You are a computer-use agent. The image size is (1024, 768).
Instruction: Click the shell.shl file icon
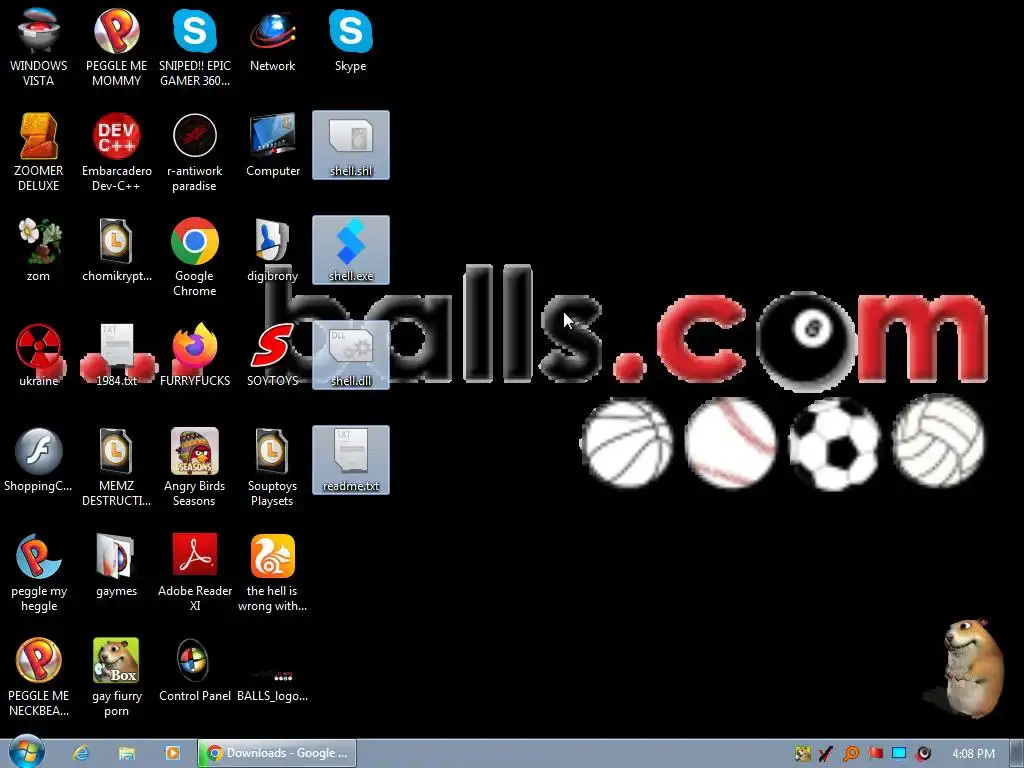tap(351, 145)
